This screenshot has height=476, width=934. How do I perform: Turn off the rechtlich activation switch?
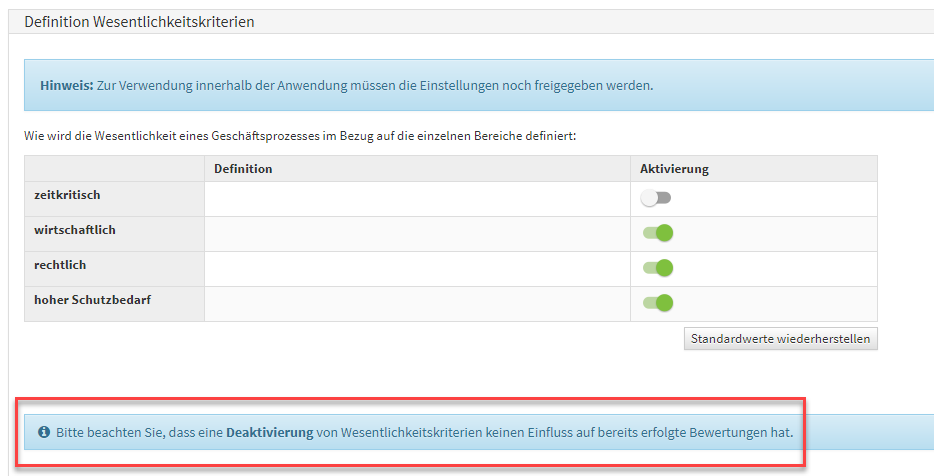(657, 268)
